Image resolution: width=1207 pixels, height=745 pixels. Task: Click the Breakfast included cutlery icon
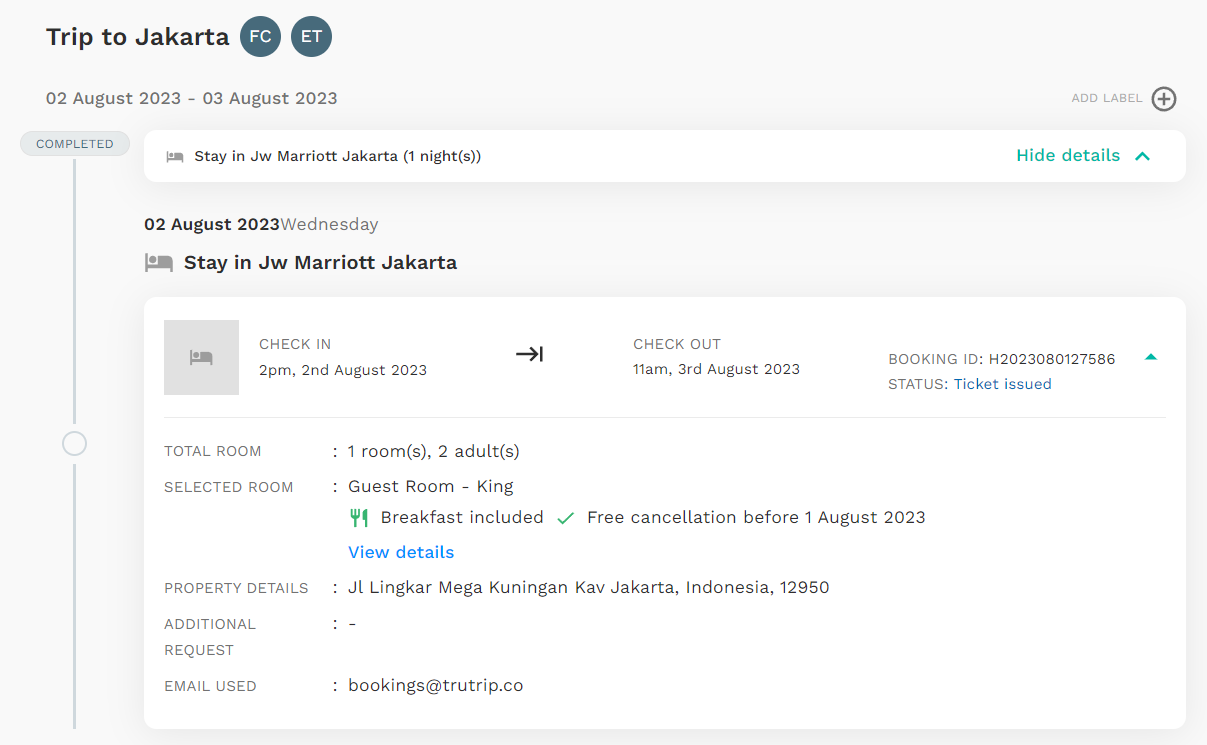359,518
